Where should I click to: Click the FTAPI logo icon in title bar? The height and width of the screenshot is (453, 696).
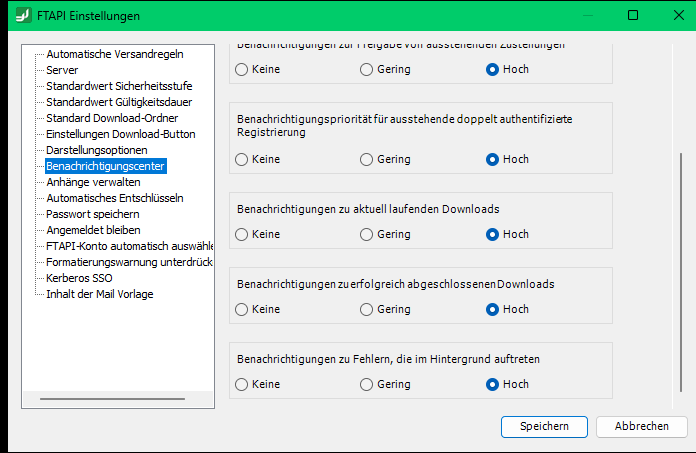pos(24,16)
